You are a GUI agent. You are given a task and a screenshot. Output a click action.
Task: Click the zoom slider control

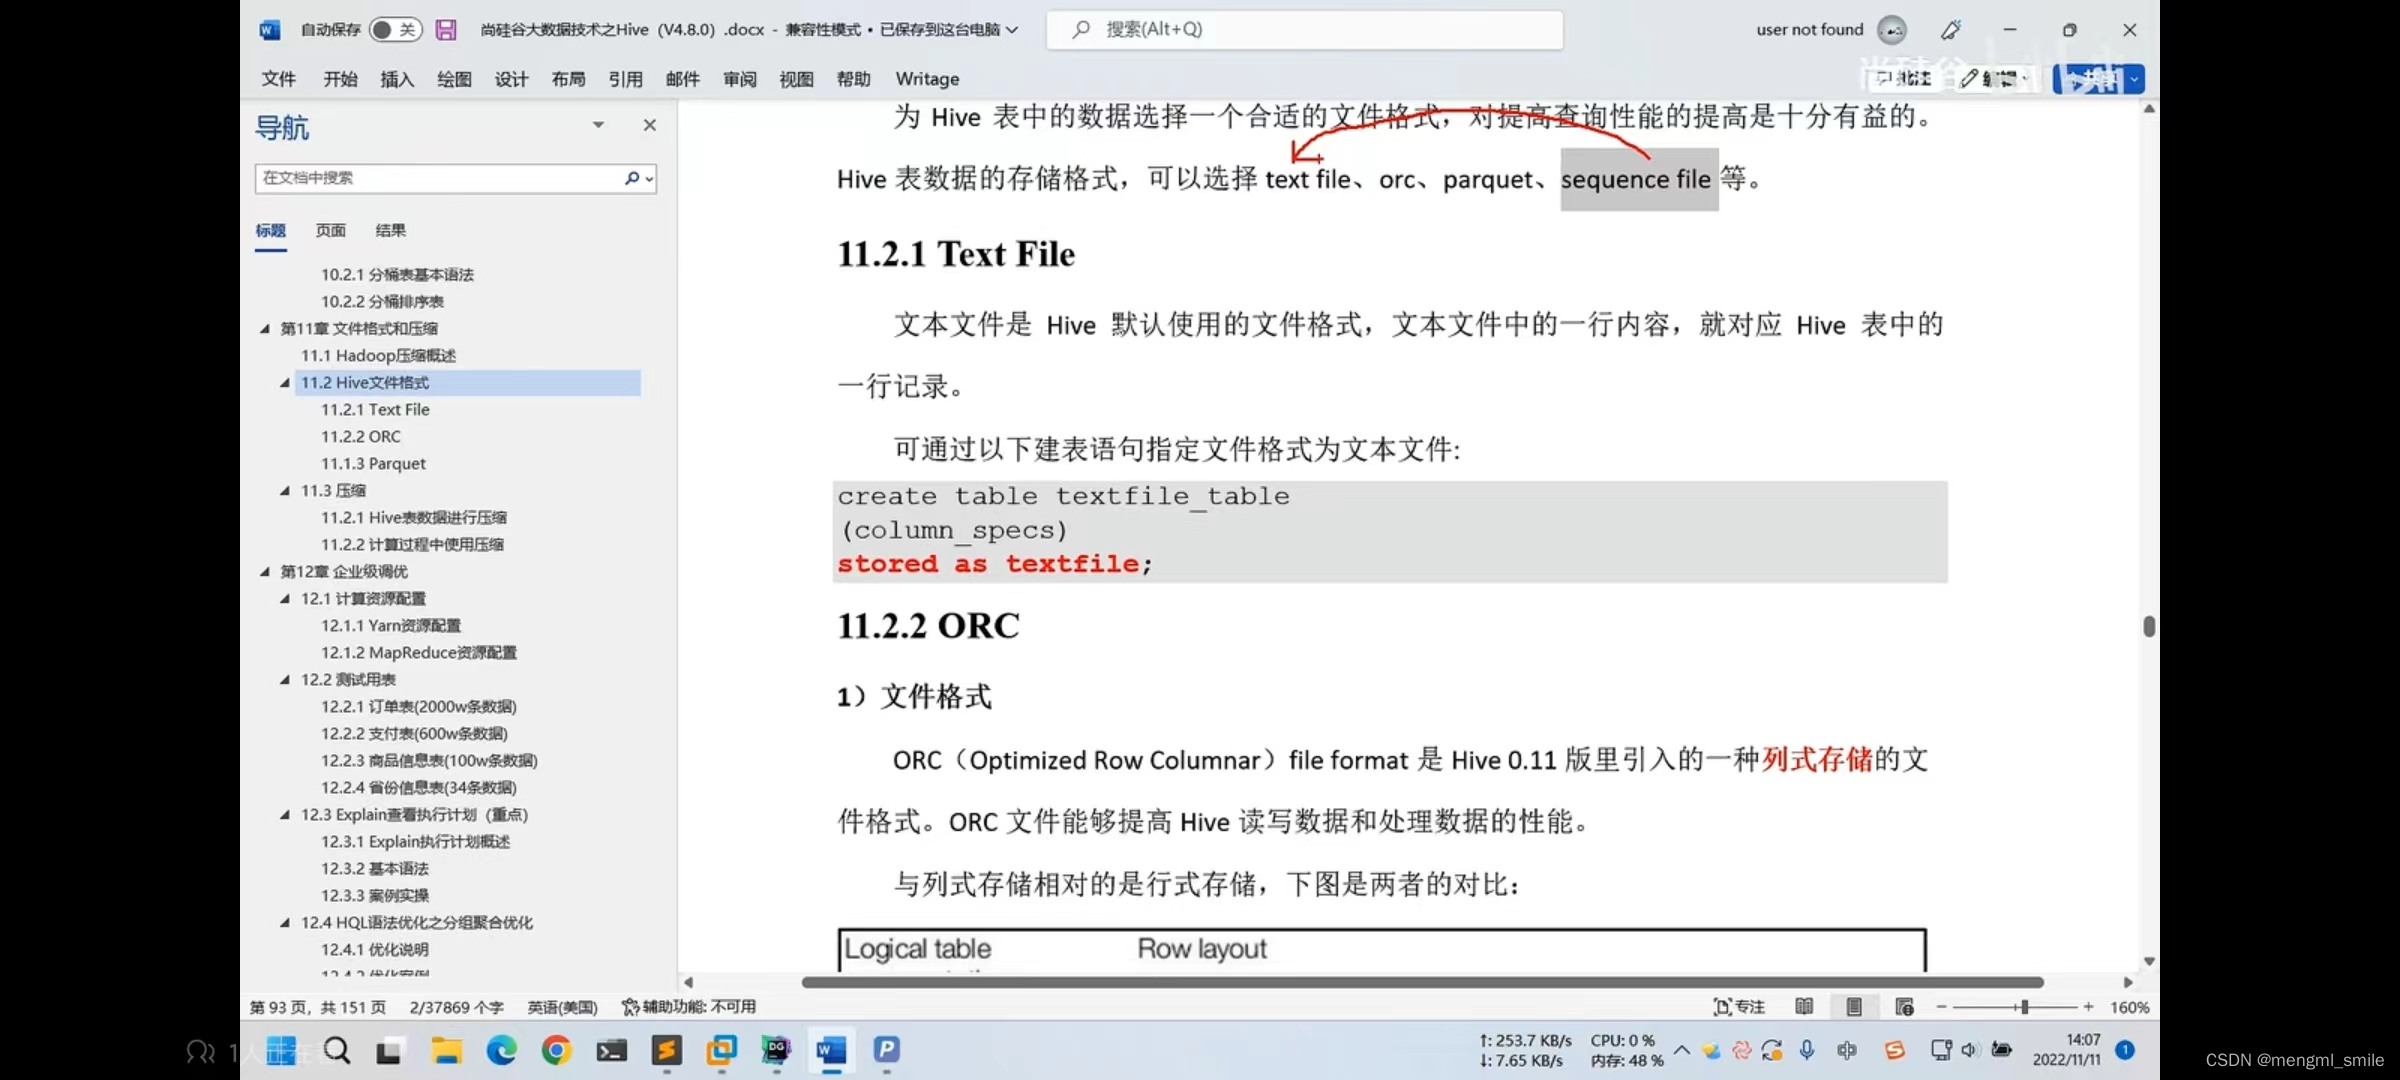point(2023,1005)
